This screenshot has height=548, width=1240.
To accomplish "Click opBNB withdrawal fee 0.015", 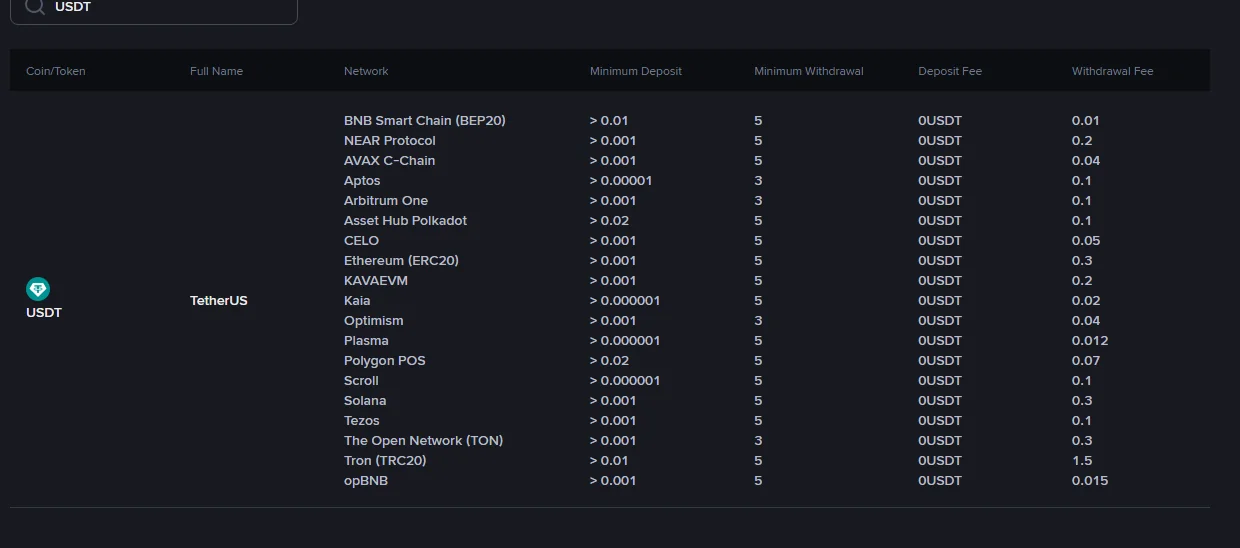I will coord(1090,480).
